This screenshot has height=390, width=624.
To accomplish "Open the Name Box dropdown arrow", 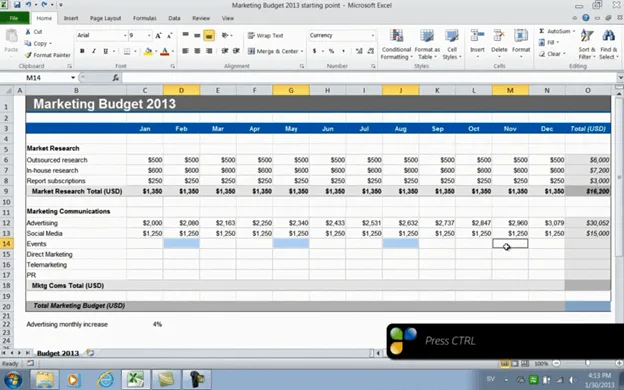I will tap(73, 78).
